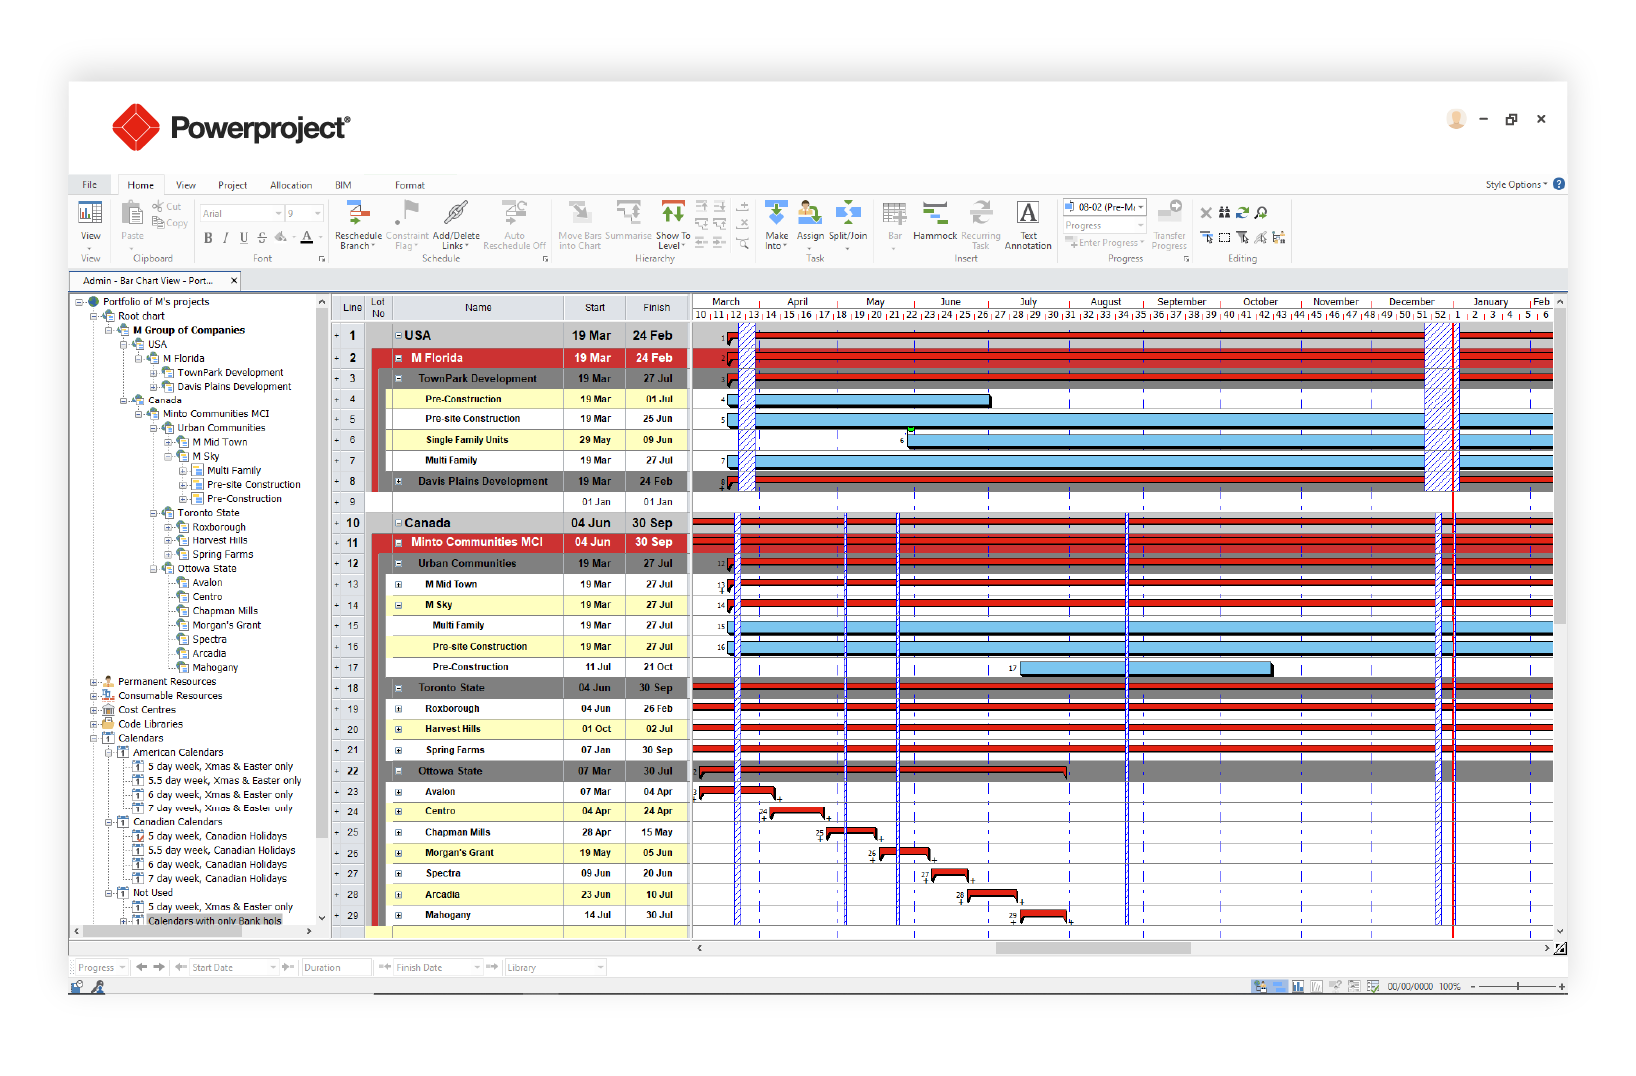This screenshot has width=1636, height=1076.
Task: Click the Name column header
Action: pos(478,308)
